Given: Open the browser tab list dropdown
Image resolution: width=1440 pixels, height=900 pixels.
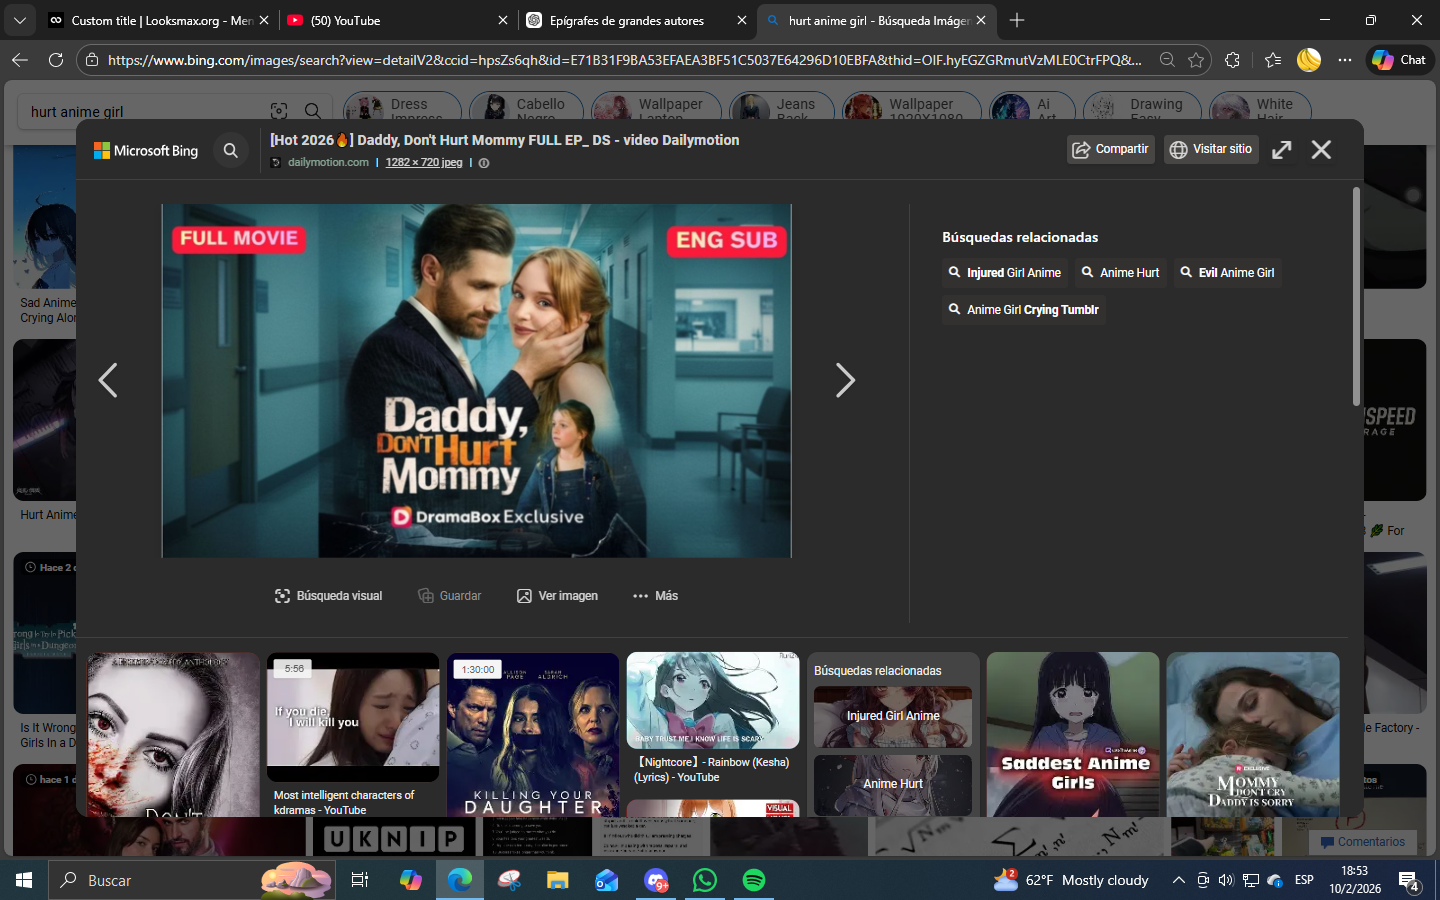Looking at the screenshot, I should (x=20, y=21).
